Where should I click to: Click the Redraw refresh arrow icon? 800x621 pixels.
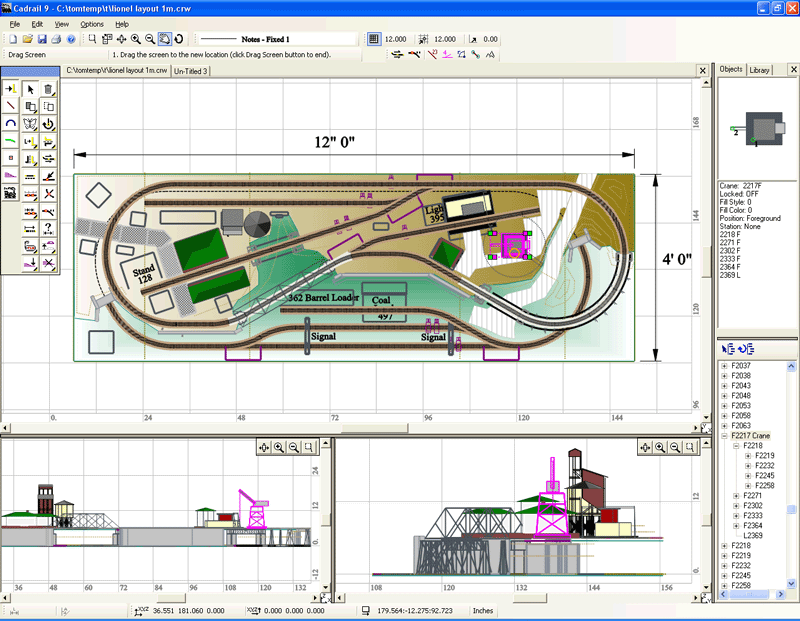point(179,39)
